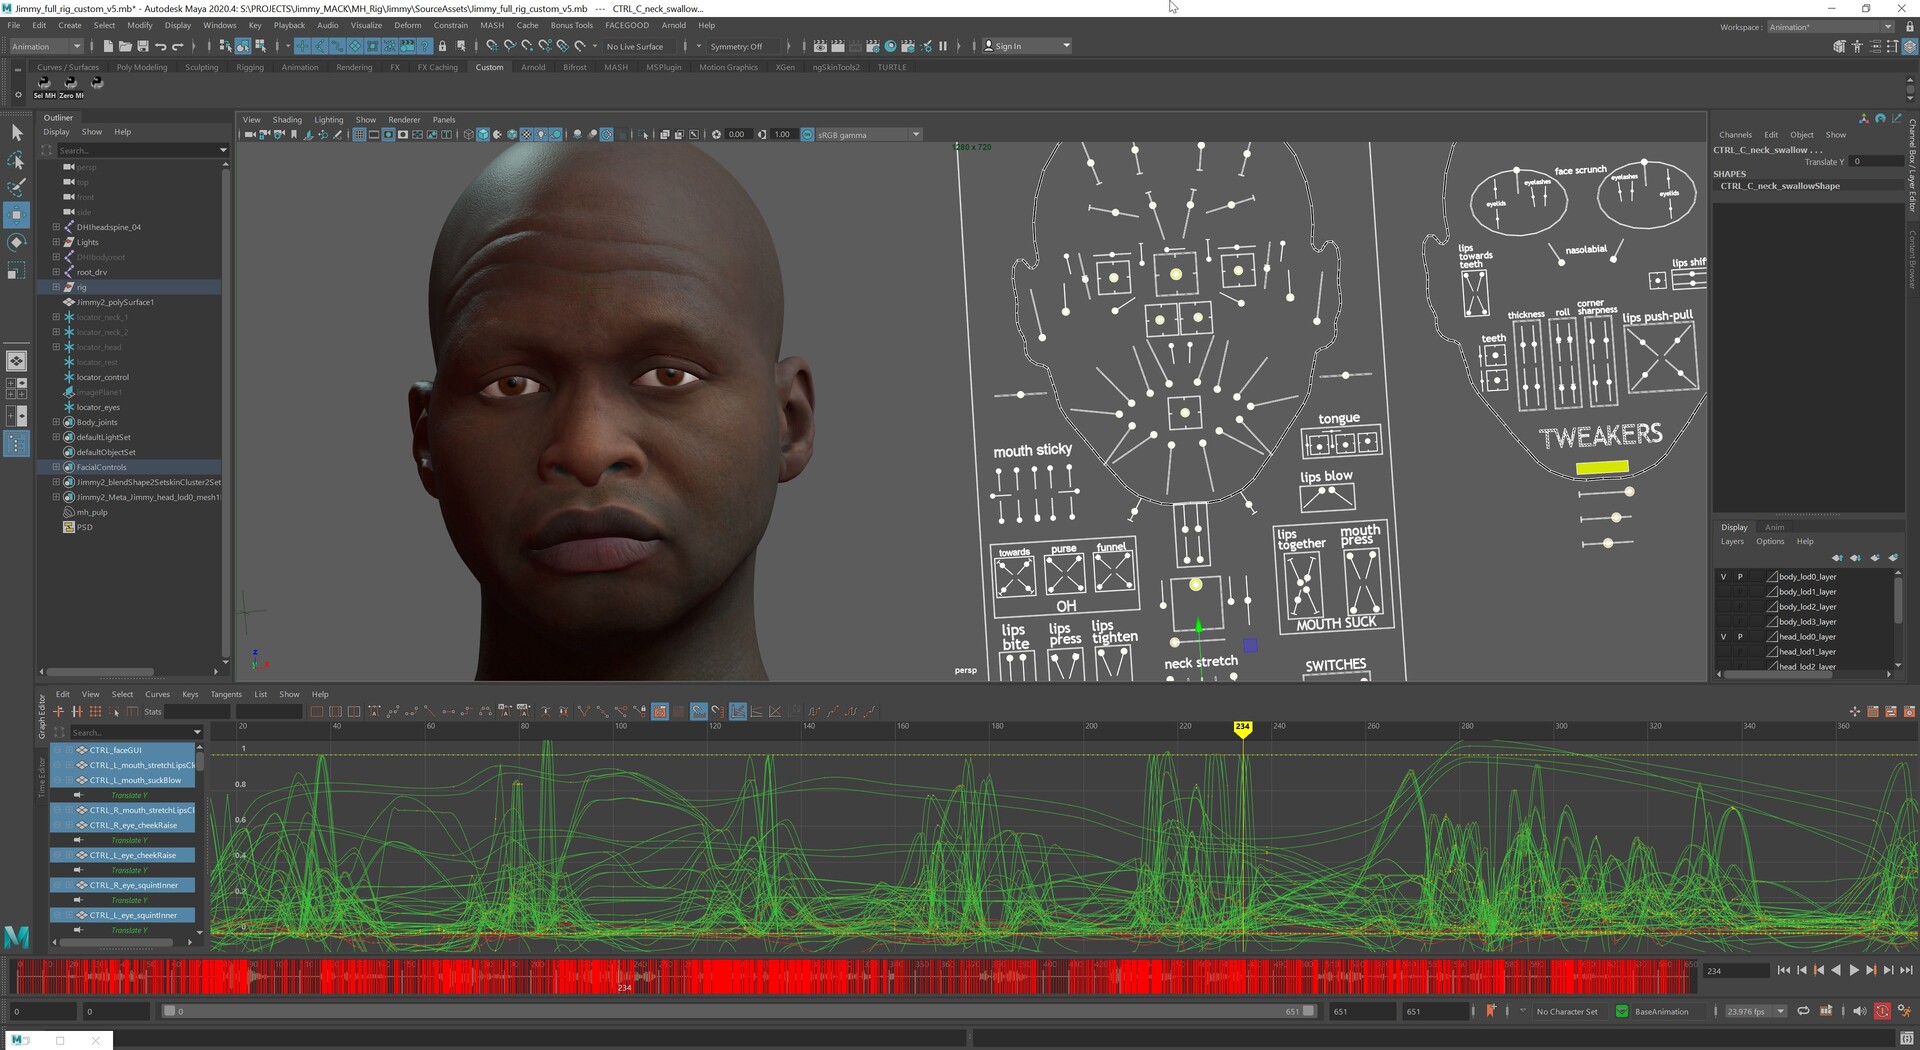
Task: Toggle visibility of body_lod0_layer with V
Action: [1723, 576]
